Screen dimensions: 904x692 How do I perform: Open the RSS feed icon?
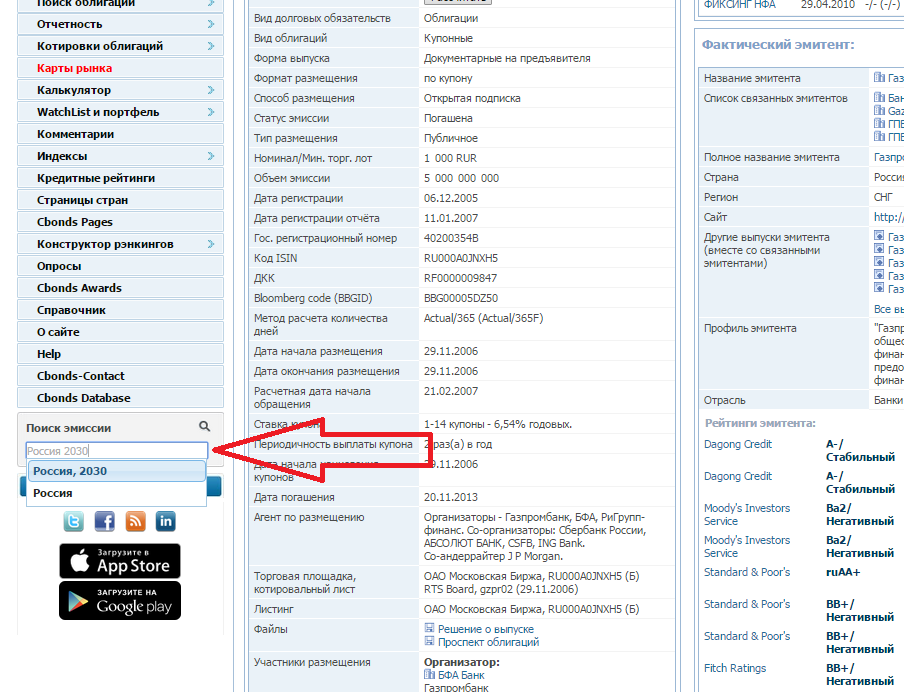point(135,521)
